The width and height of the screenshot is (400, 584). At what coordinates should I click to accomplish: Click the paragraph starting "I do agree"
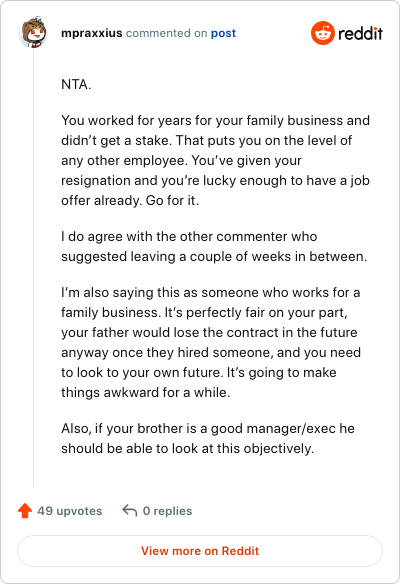pos(214,247)
